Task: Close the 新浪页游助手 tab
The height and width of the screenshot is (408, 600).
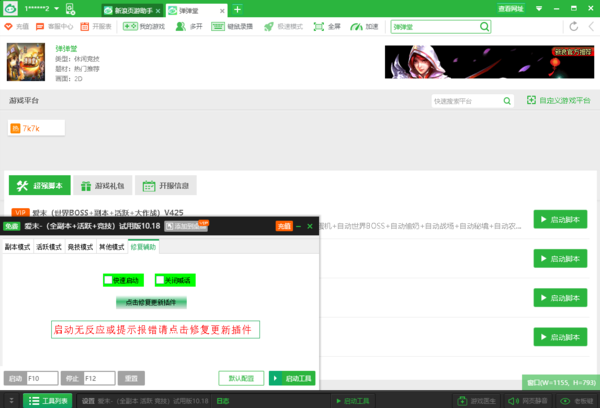Action: click(x=158, y=11)
